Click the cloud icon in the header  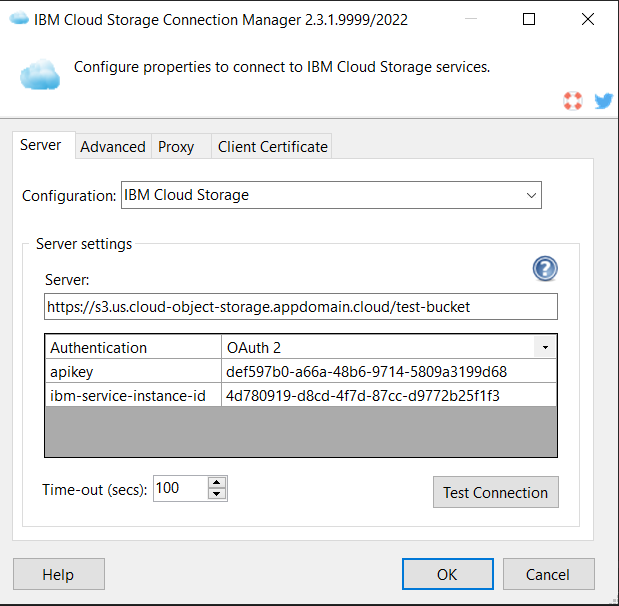40,74
